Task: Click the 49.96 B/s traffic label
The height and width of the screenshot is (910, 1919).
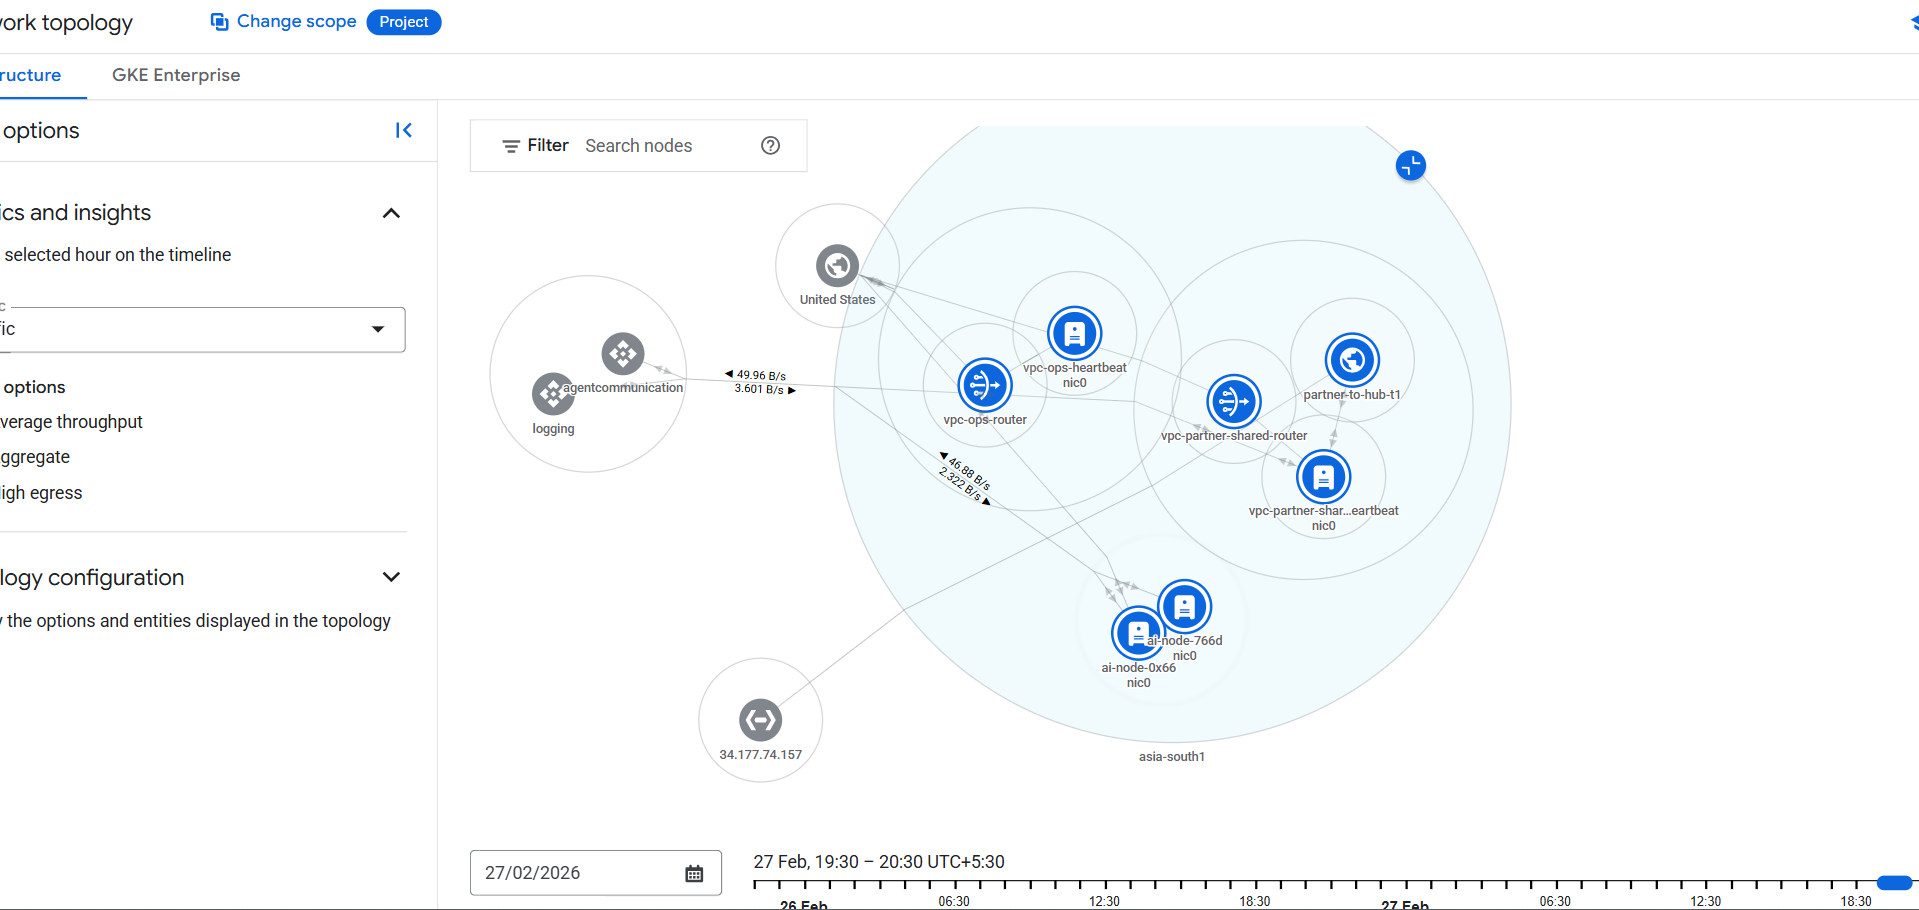Action: click(756, 376)
